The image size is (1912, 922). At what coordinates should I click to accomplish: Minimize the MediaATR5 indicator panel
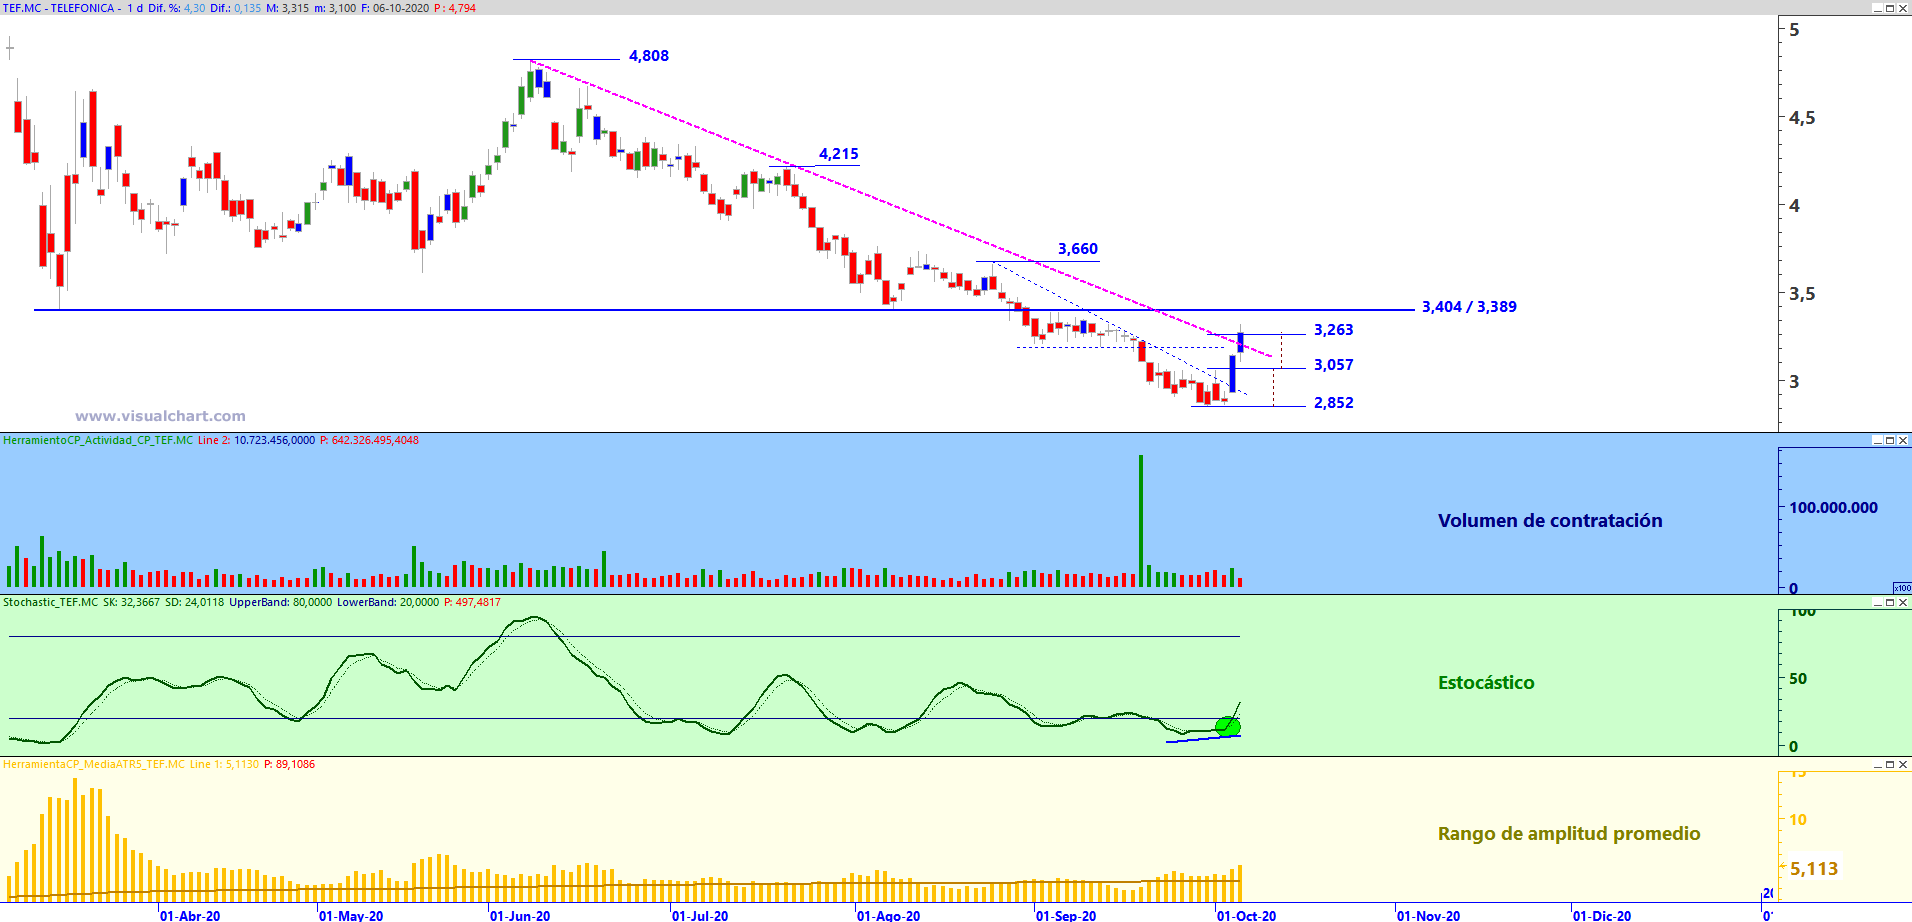tap(1877, 764)
